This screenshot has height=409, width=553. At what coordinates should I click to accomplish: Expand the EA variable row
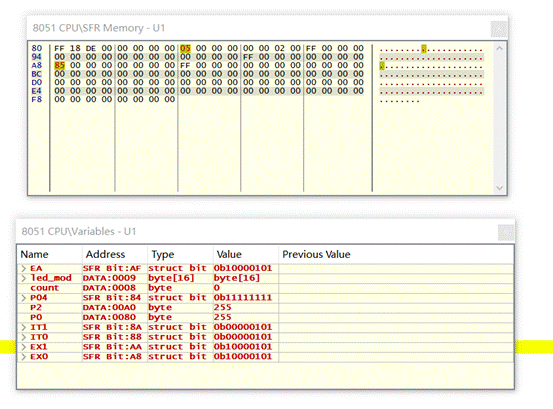[24, 268]
